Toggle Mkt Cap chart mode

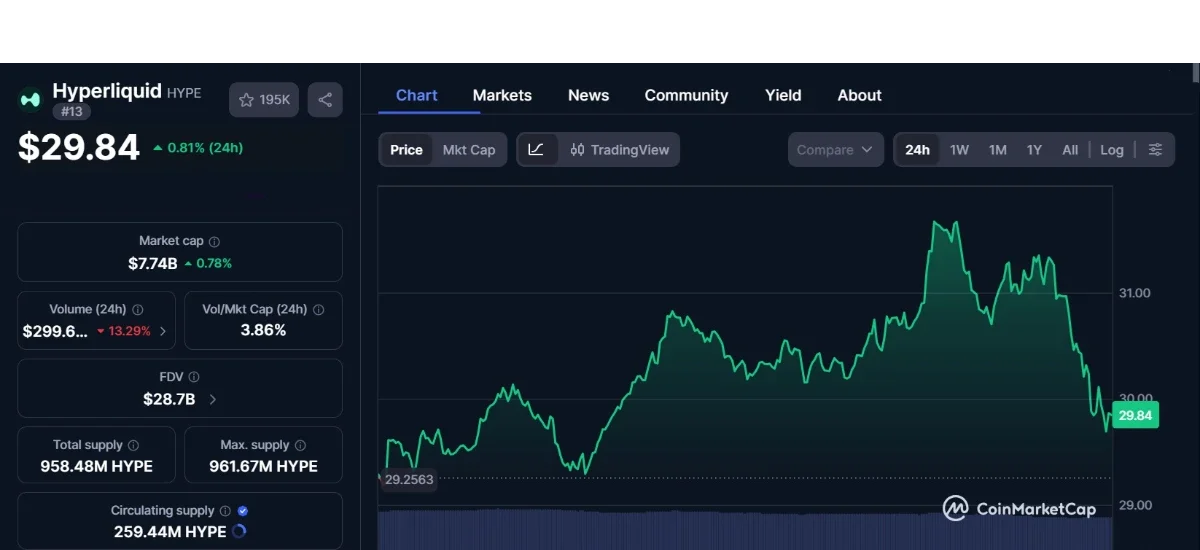click(x=469, y=150)
